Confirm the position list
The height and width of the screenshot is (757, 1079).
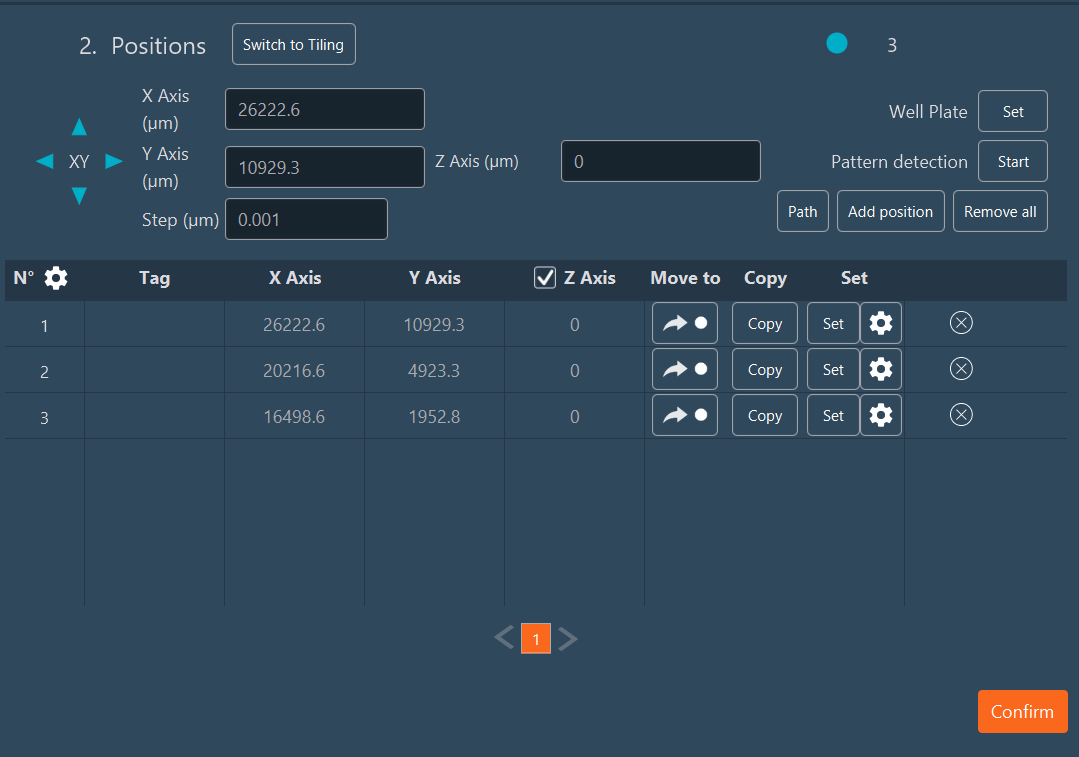coord(1022,711)
